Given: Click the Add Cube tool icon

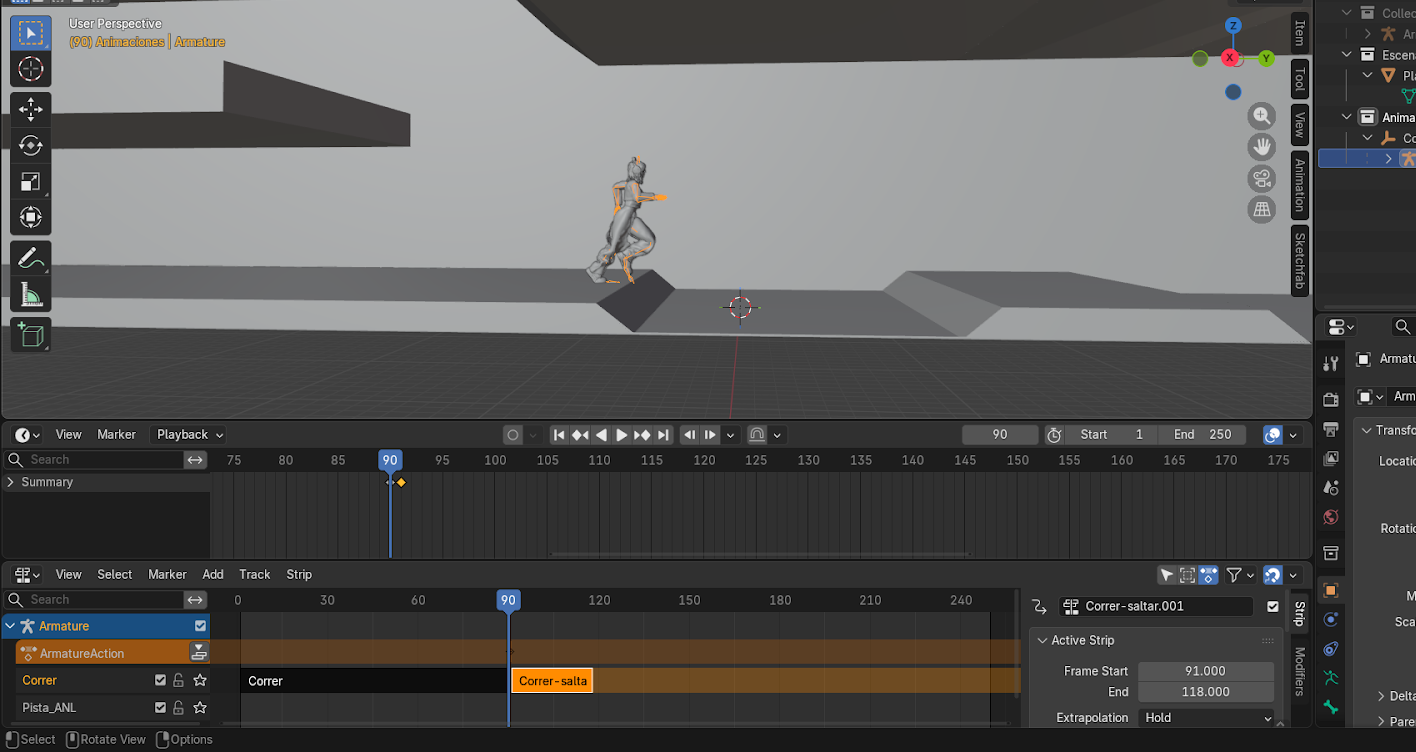Looking at the screenshot, I should (x=30, y=335).
